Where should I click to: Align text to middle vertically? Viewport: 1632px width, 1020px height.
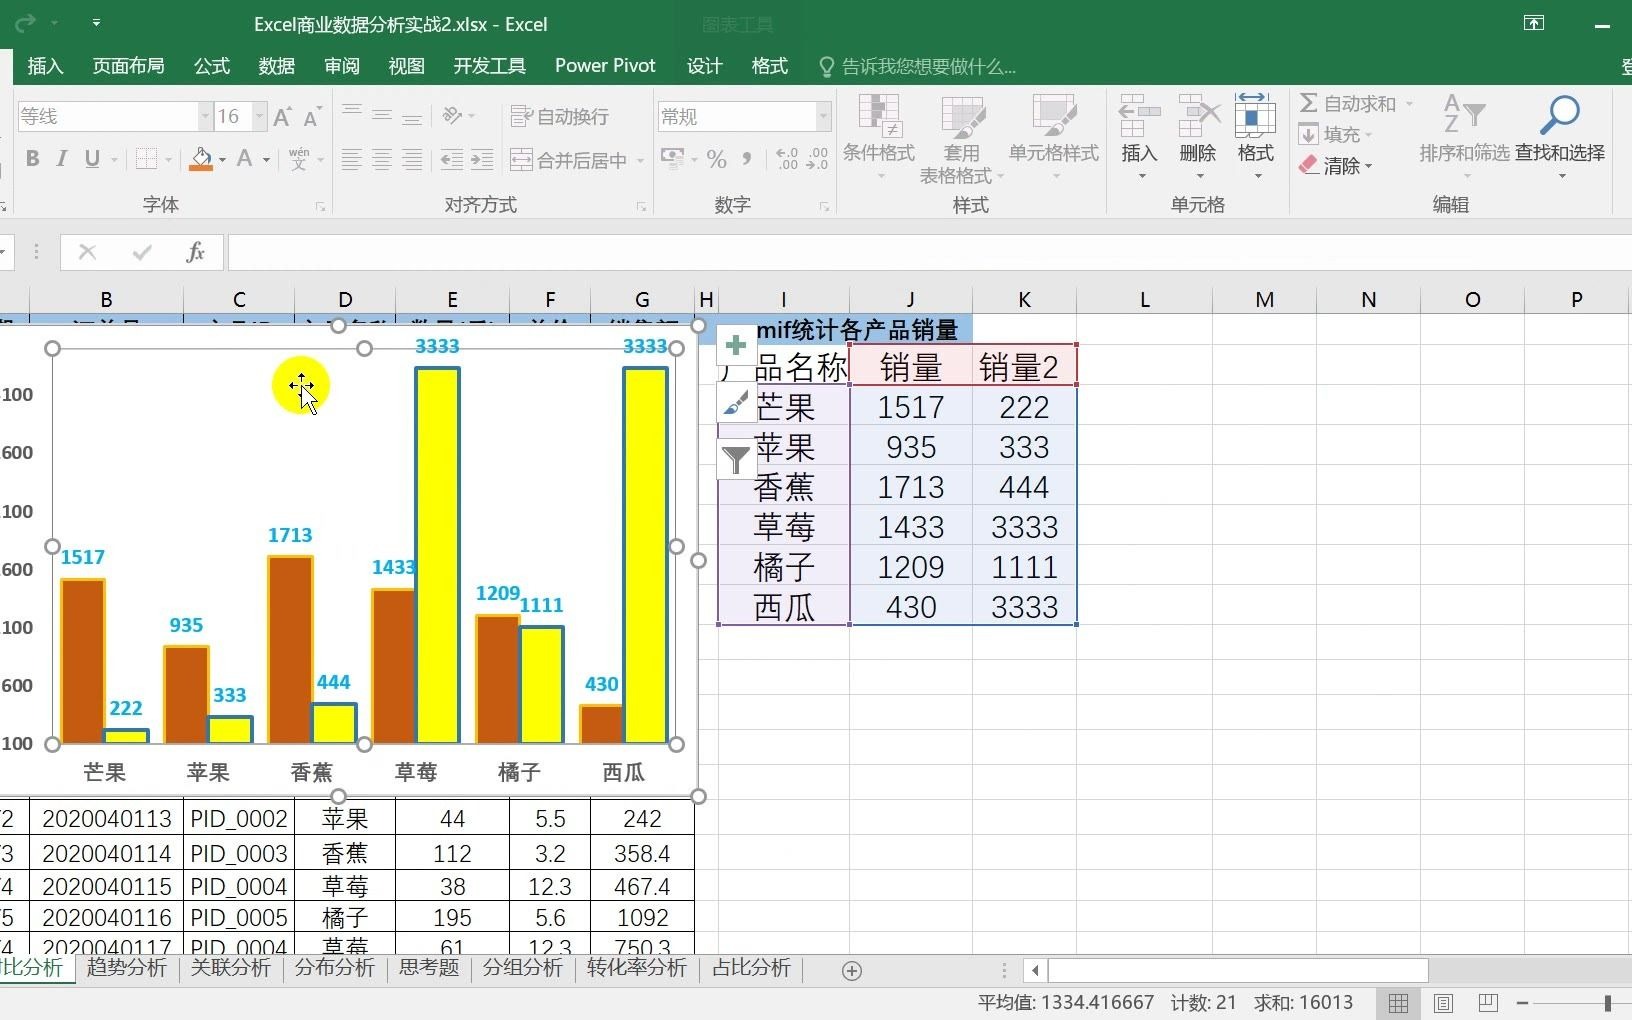(x=382, y=116)
